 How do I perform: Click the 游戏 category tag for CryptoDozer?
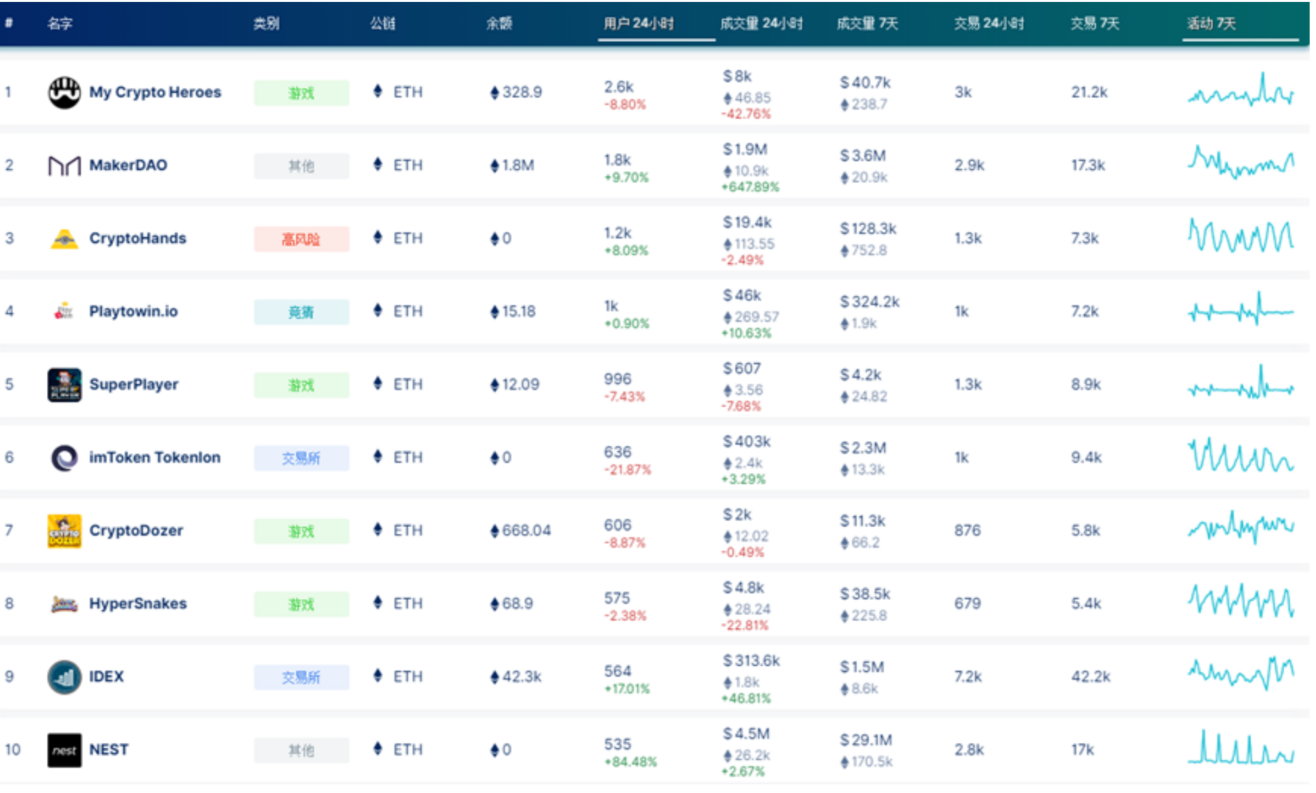pyautogui.click(x=301, y=531)
